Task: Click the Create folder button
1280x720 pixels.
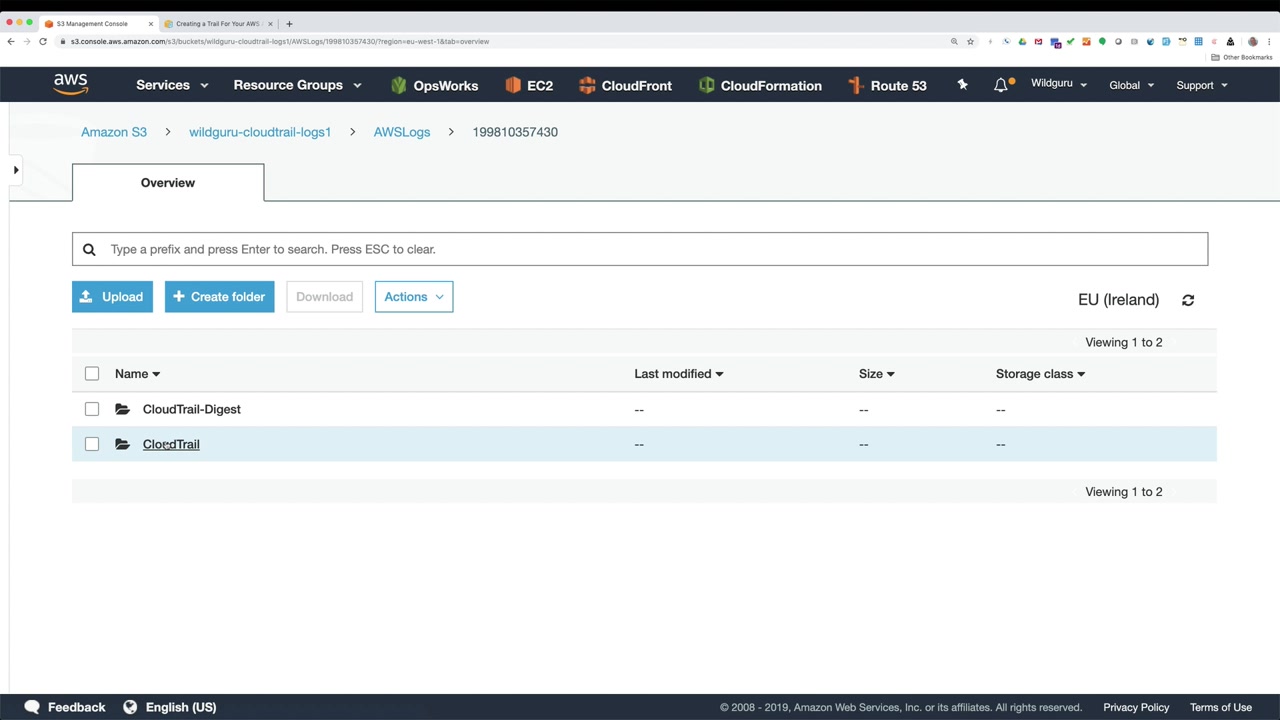Action: [x=220, y=297]
